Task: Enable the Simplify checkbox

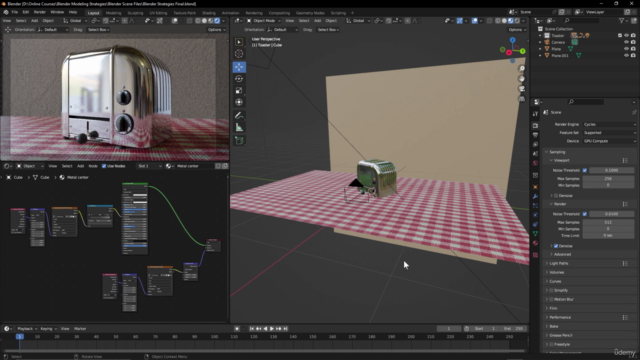Action: pos(551,290)
